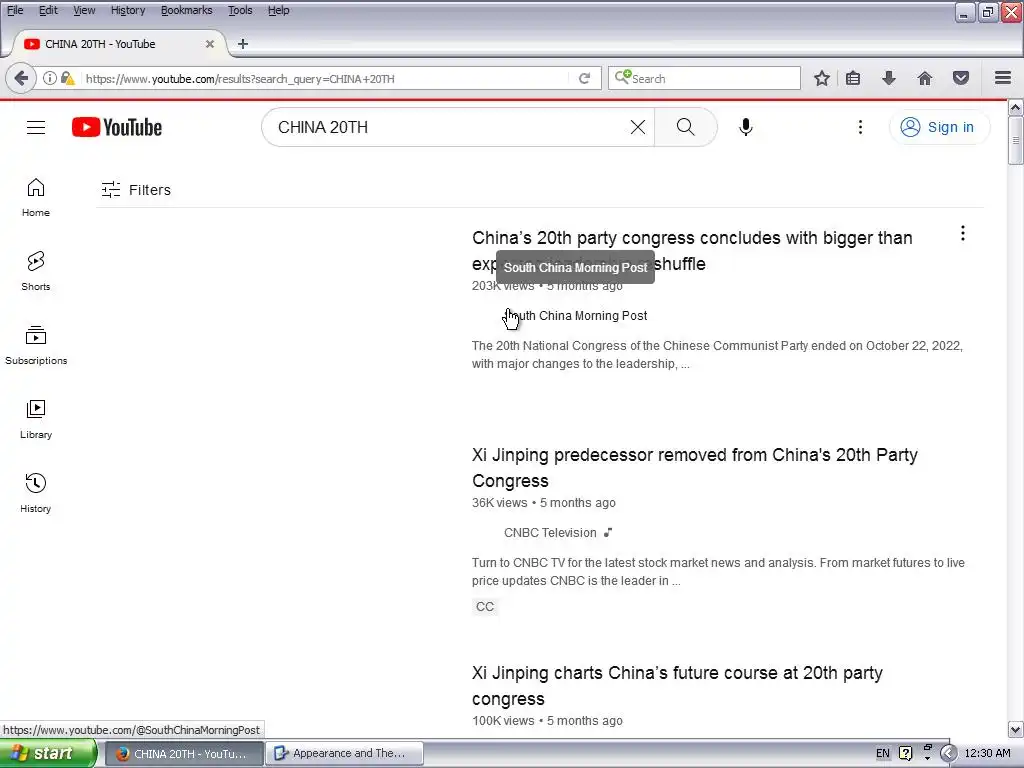This screenshot has height=768, width=1024.
Task: Open Subscriptions in the sidebar
Action: tap(36, 345)
